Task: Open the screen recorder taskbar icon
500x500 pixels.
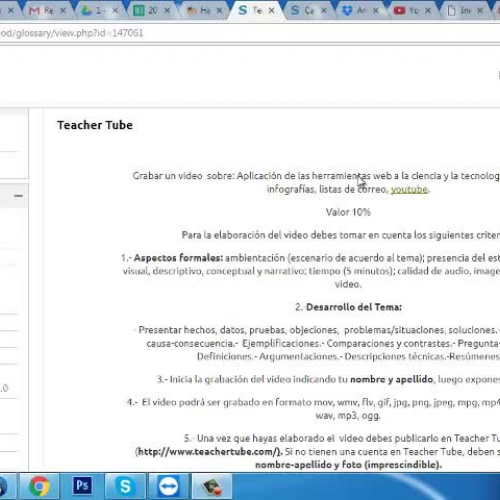Action: click(212, 486)
